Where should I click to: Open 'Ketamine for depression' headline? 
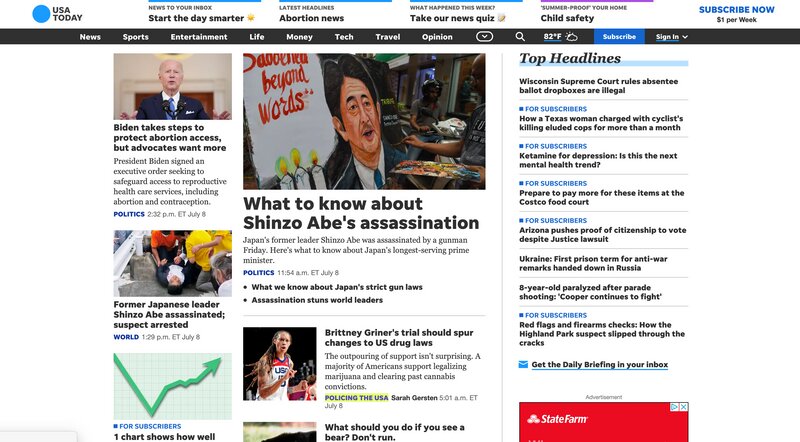(598, 160)
